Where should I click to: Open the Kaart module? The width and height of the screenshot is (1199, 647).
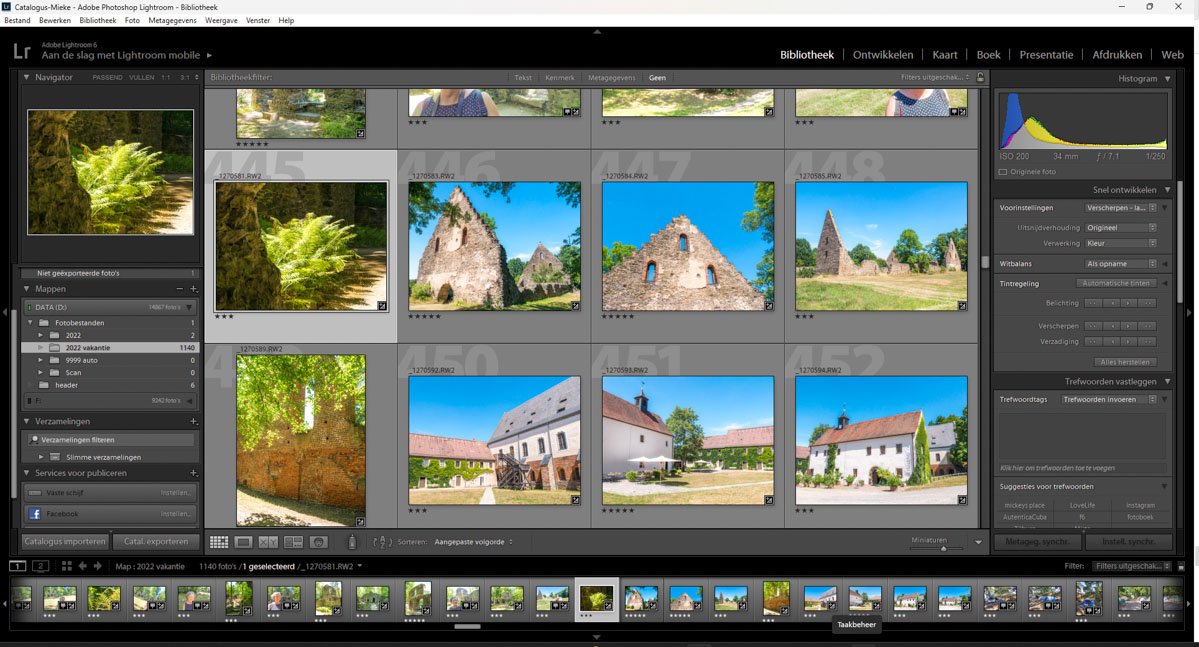[944, 55]
